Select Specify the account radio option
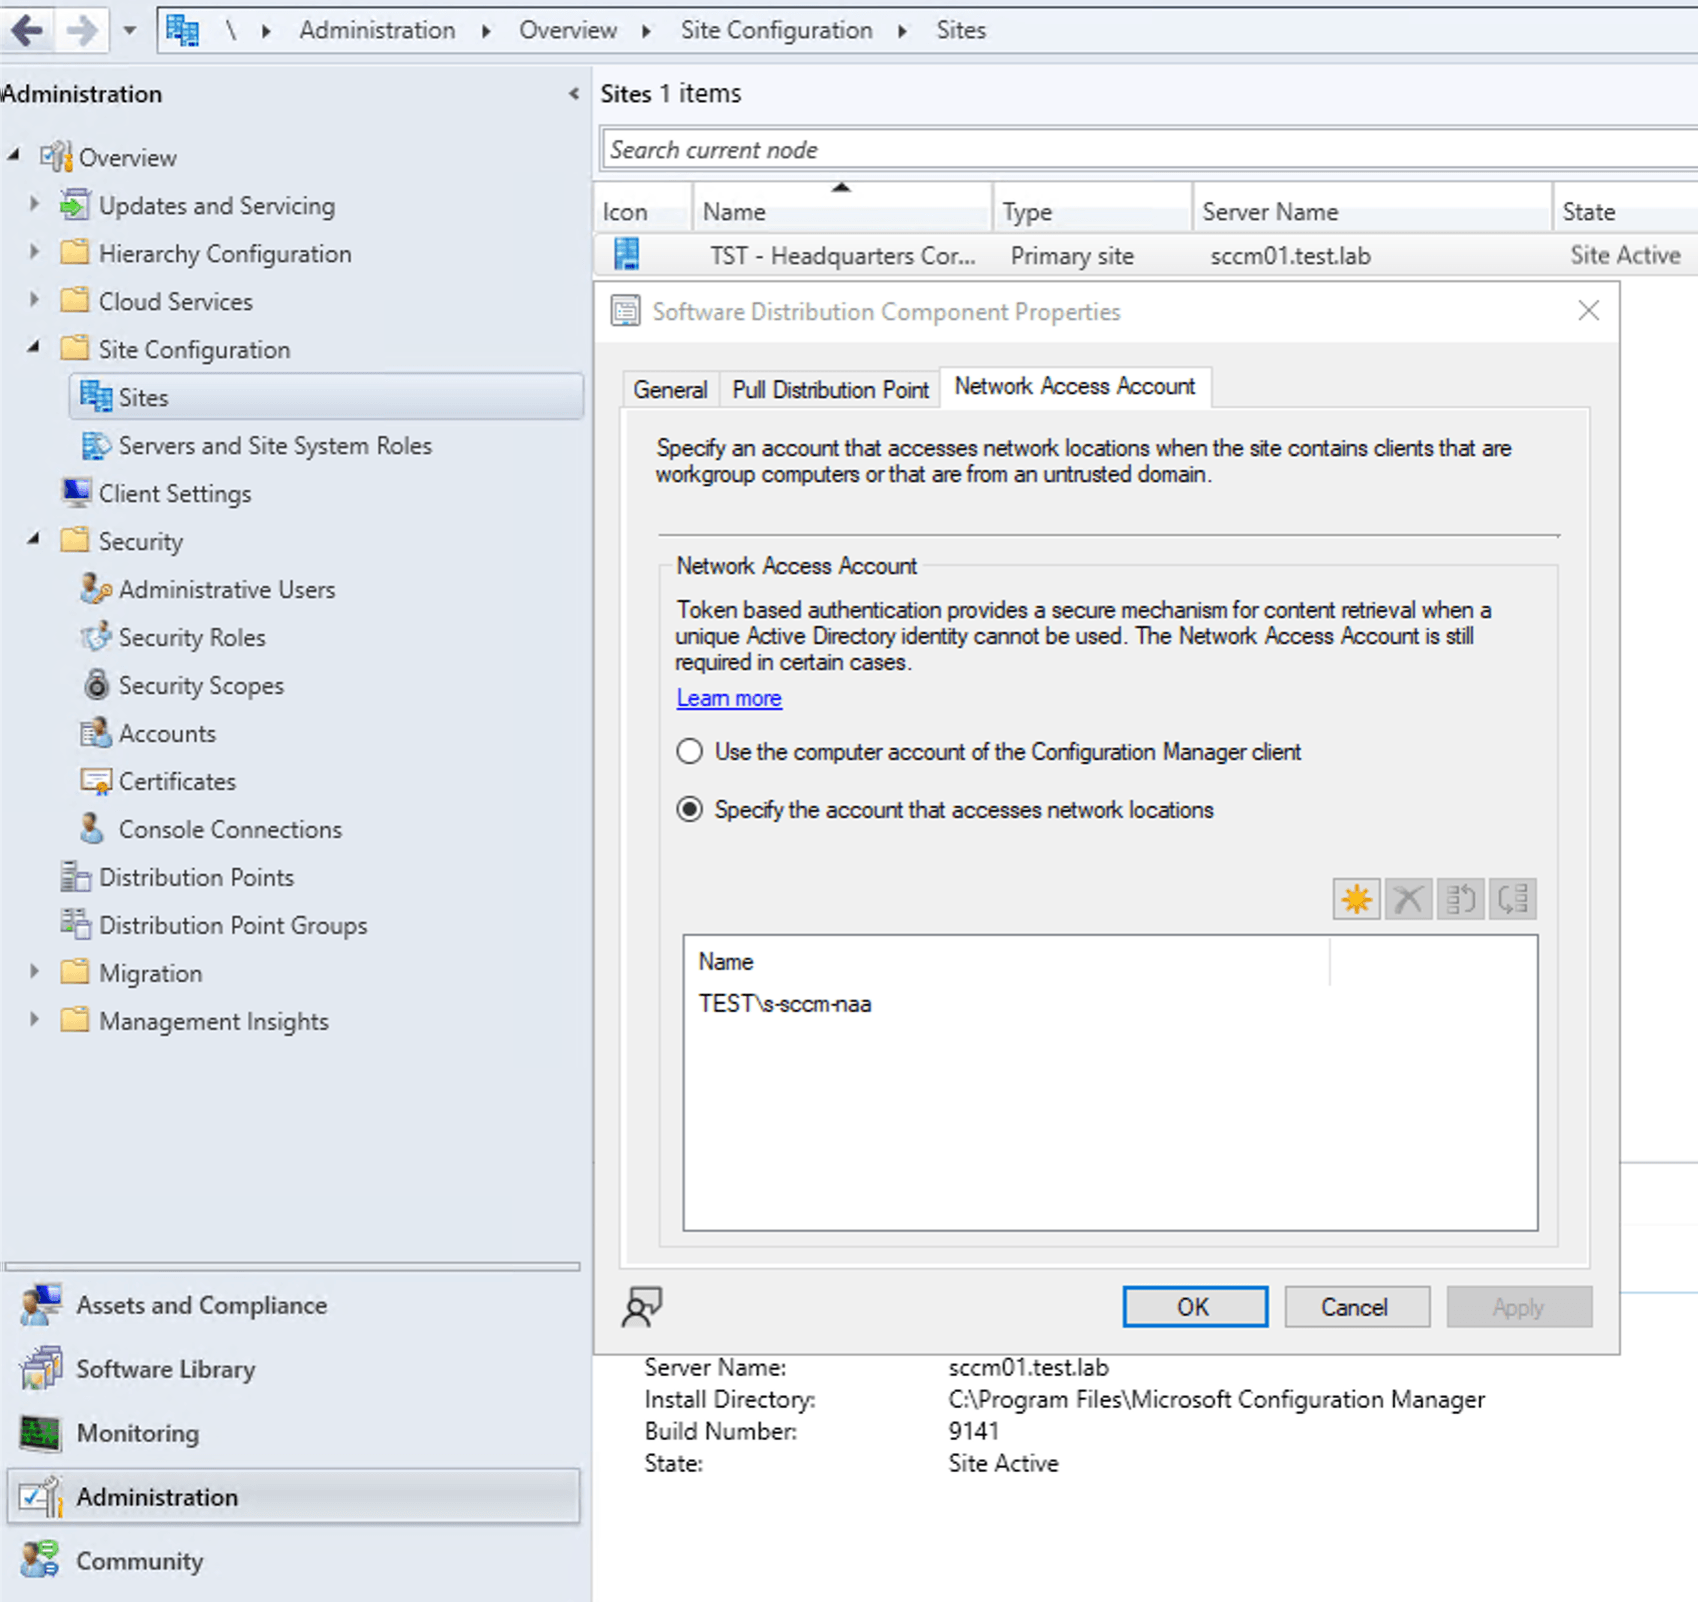 pos(690,809)
